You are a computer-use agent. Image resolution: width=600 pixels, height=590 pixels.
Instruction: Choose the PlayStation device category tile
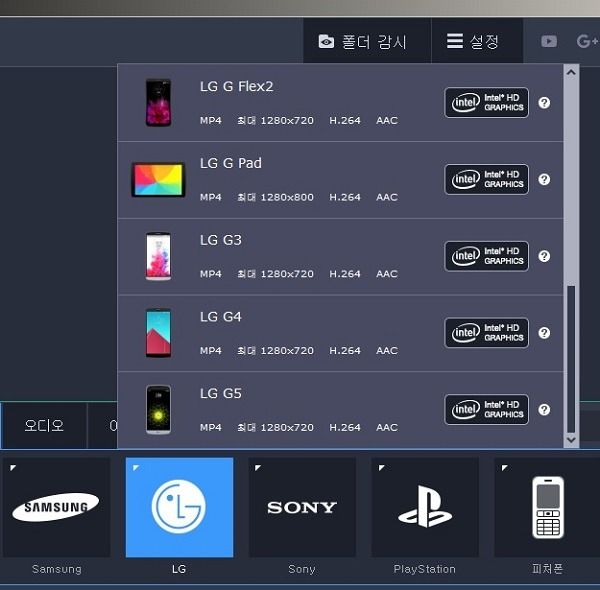click(x=425, y=507)
